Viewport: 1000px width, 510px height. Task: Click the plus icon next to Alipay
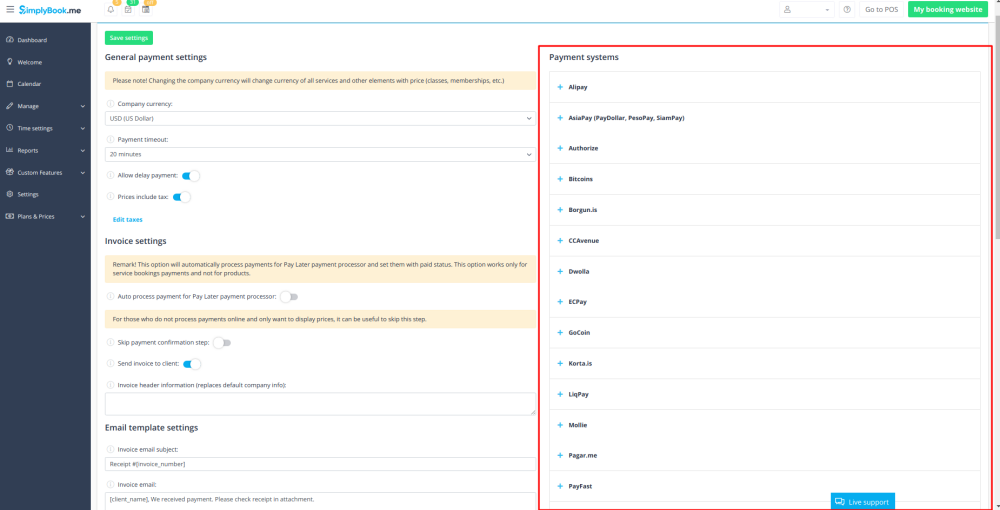click(560, 87)
